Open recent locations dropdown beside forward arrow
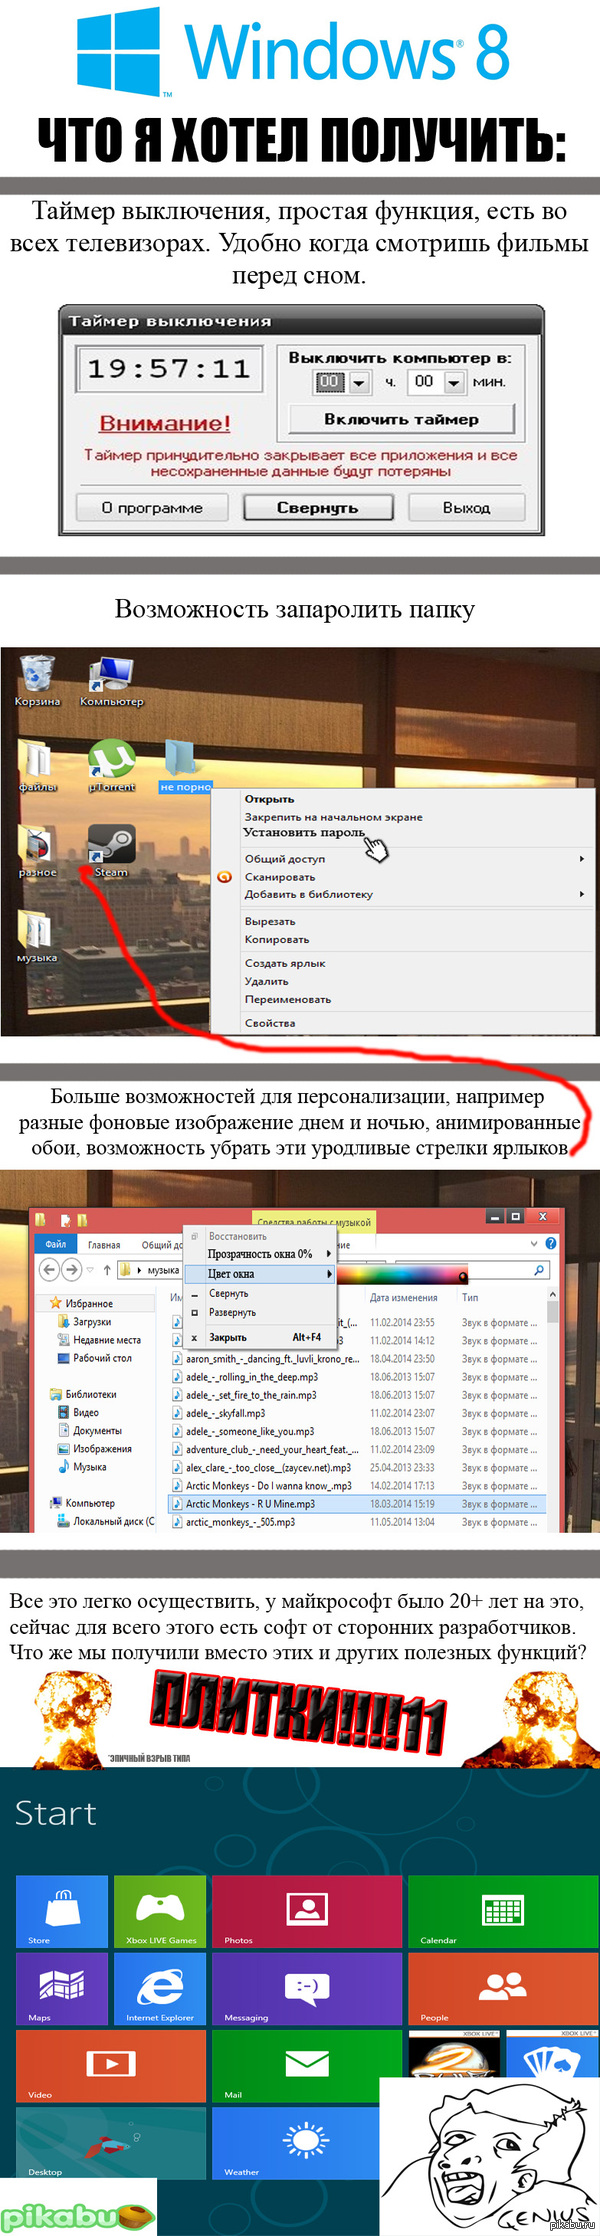600x2236 pixels. pyautogui.click(x=90, y=1270)
